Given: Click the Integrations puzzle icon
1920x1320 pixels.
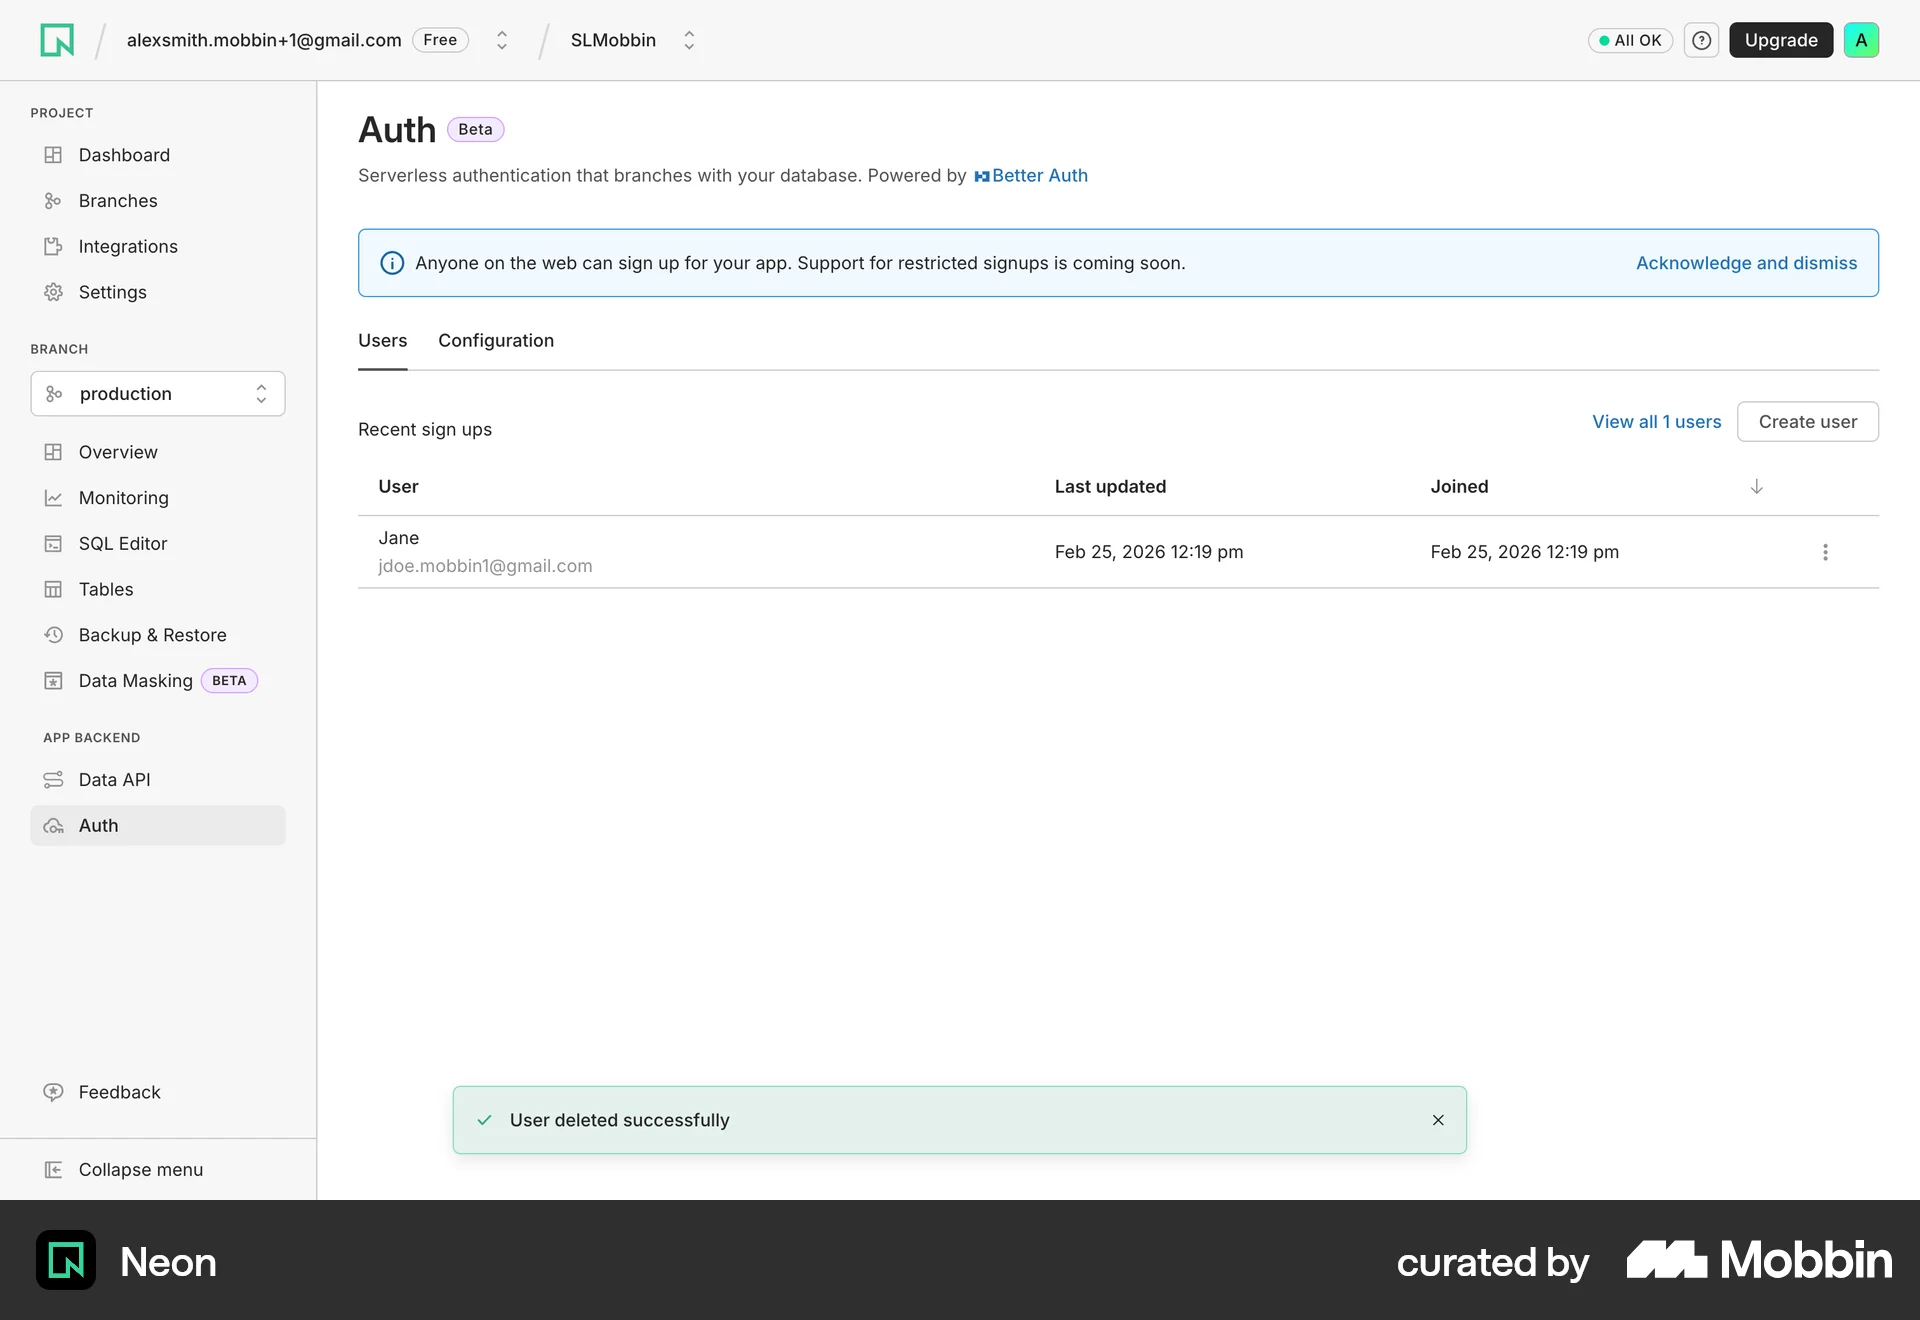Looking at the screenshot, I should [53, 247].
